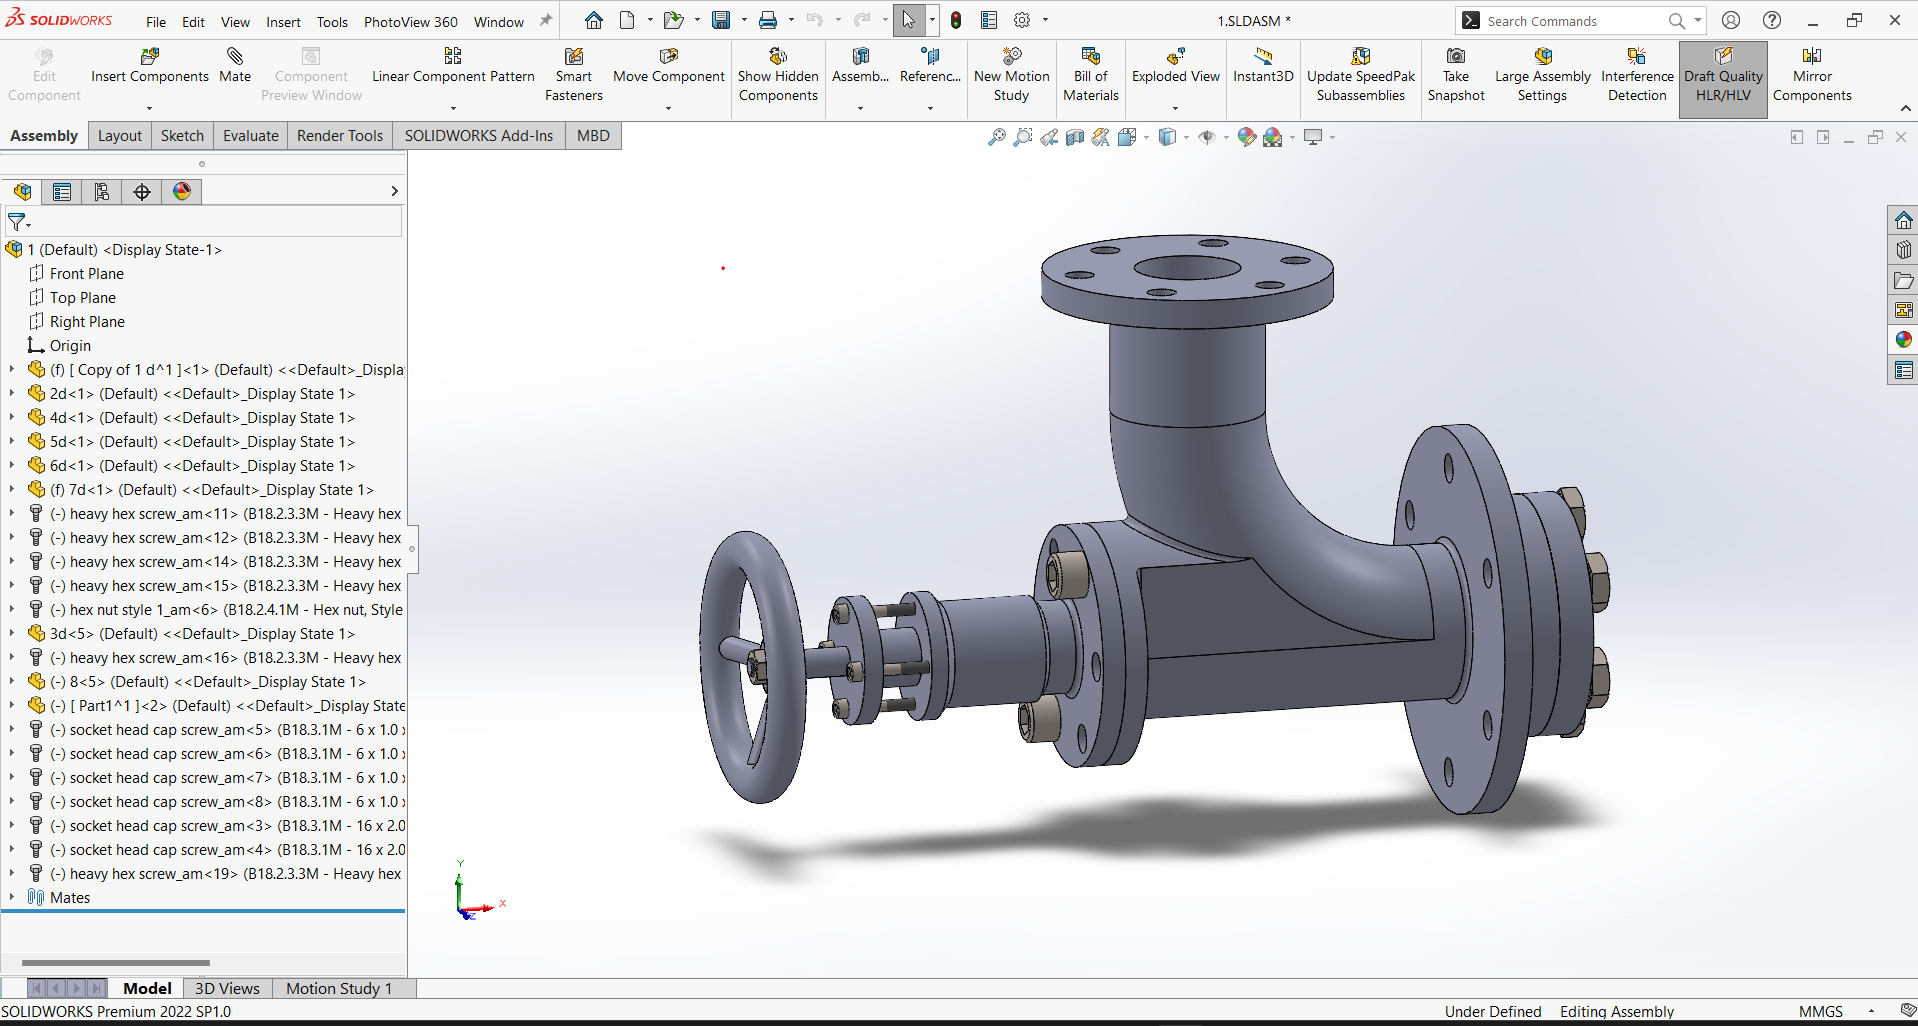
Task: Open FeatureManager design tree tab
Action: [x=22, y=192]
